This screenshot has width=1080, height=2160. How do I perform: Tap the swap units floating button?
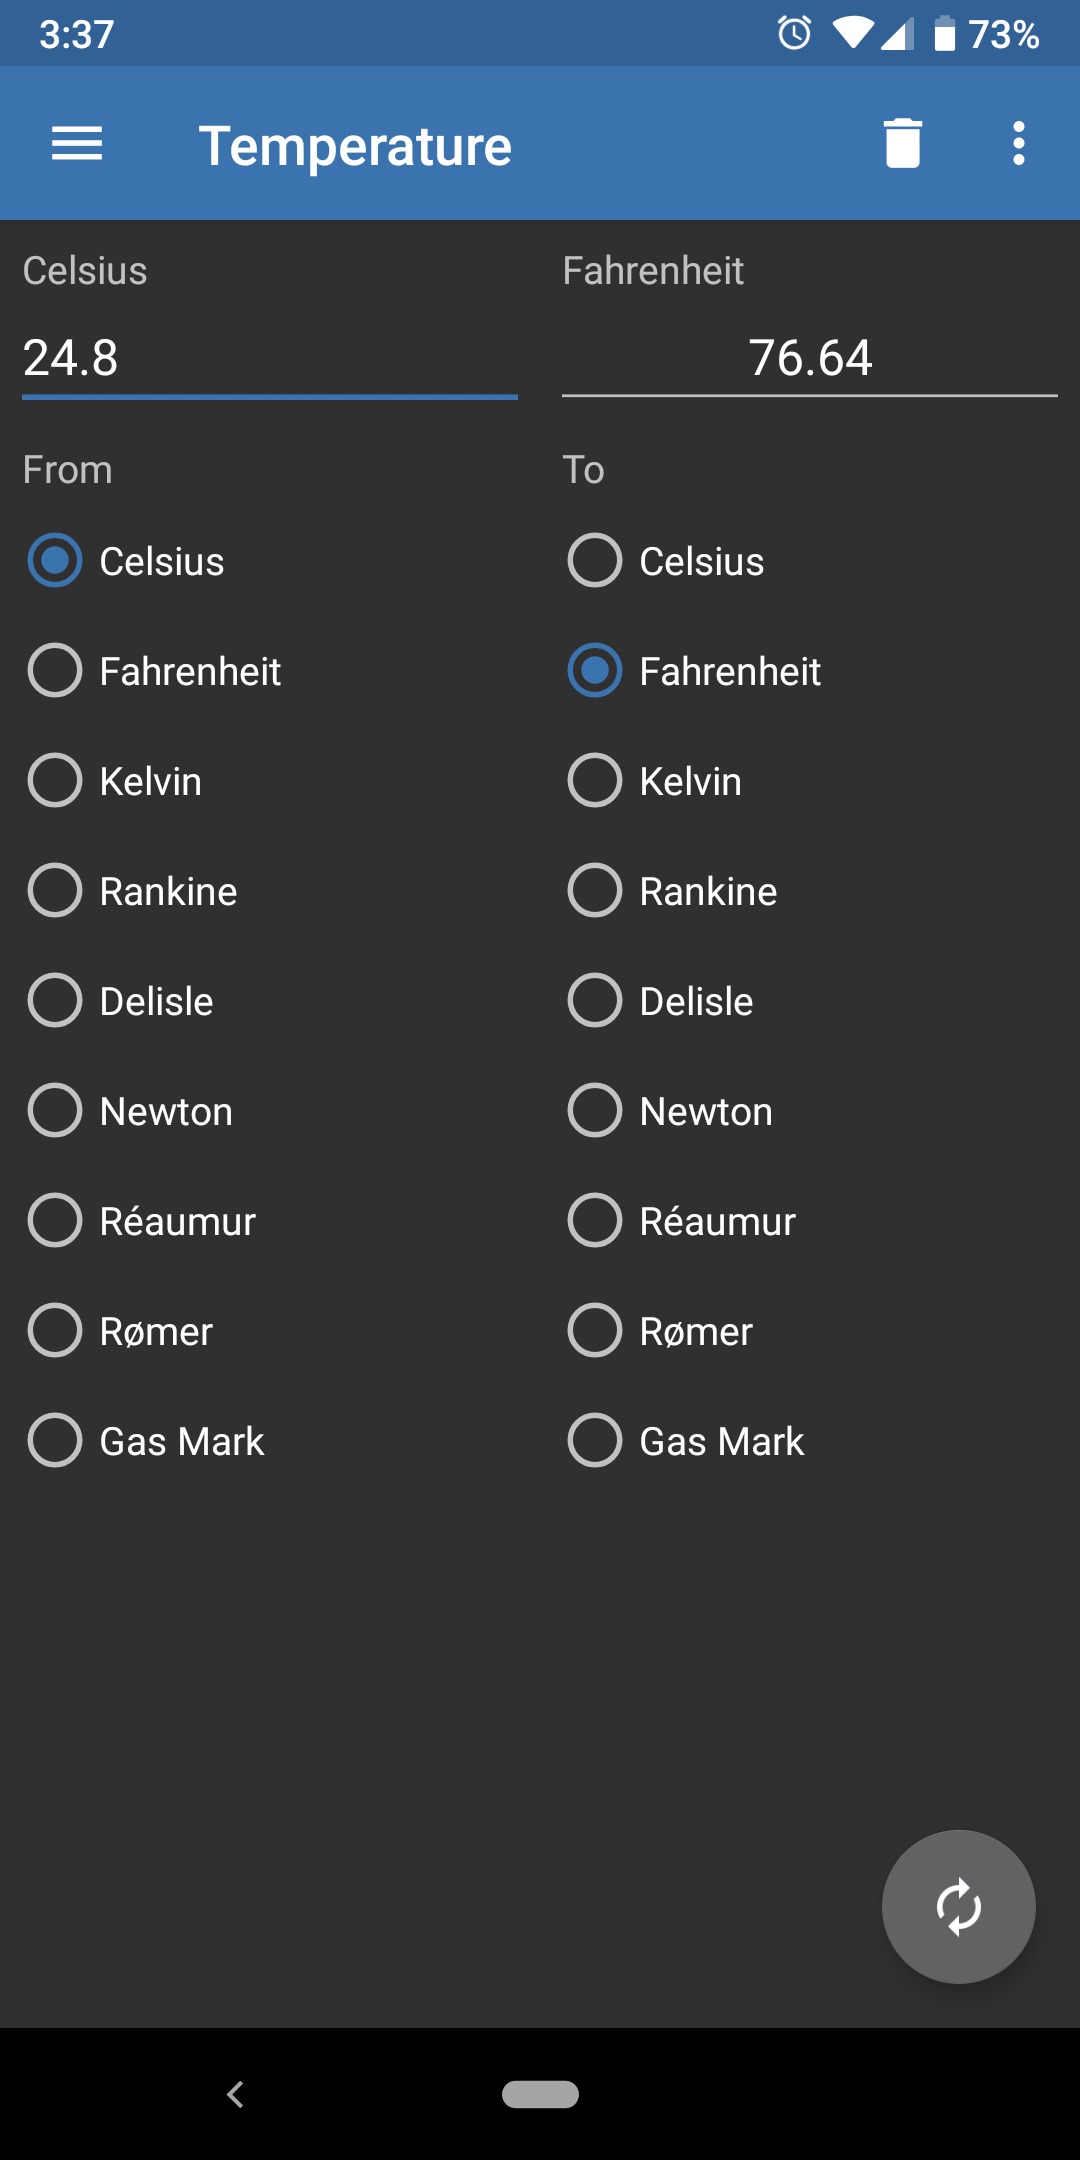click(958, 1906)
